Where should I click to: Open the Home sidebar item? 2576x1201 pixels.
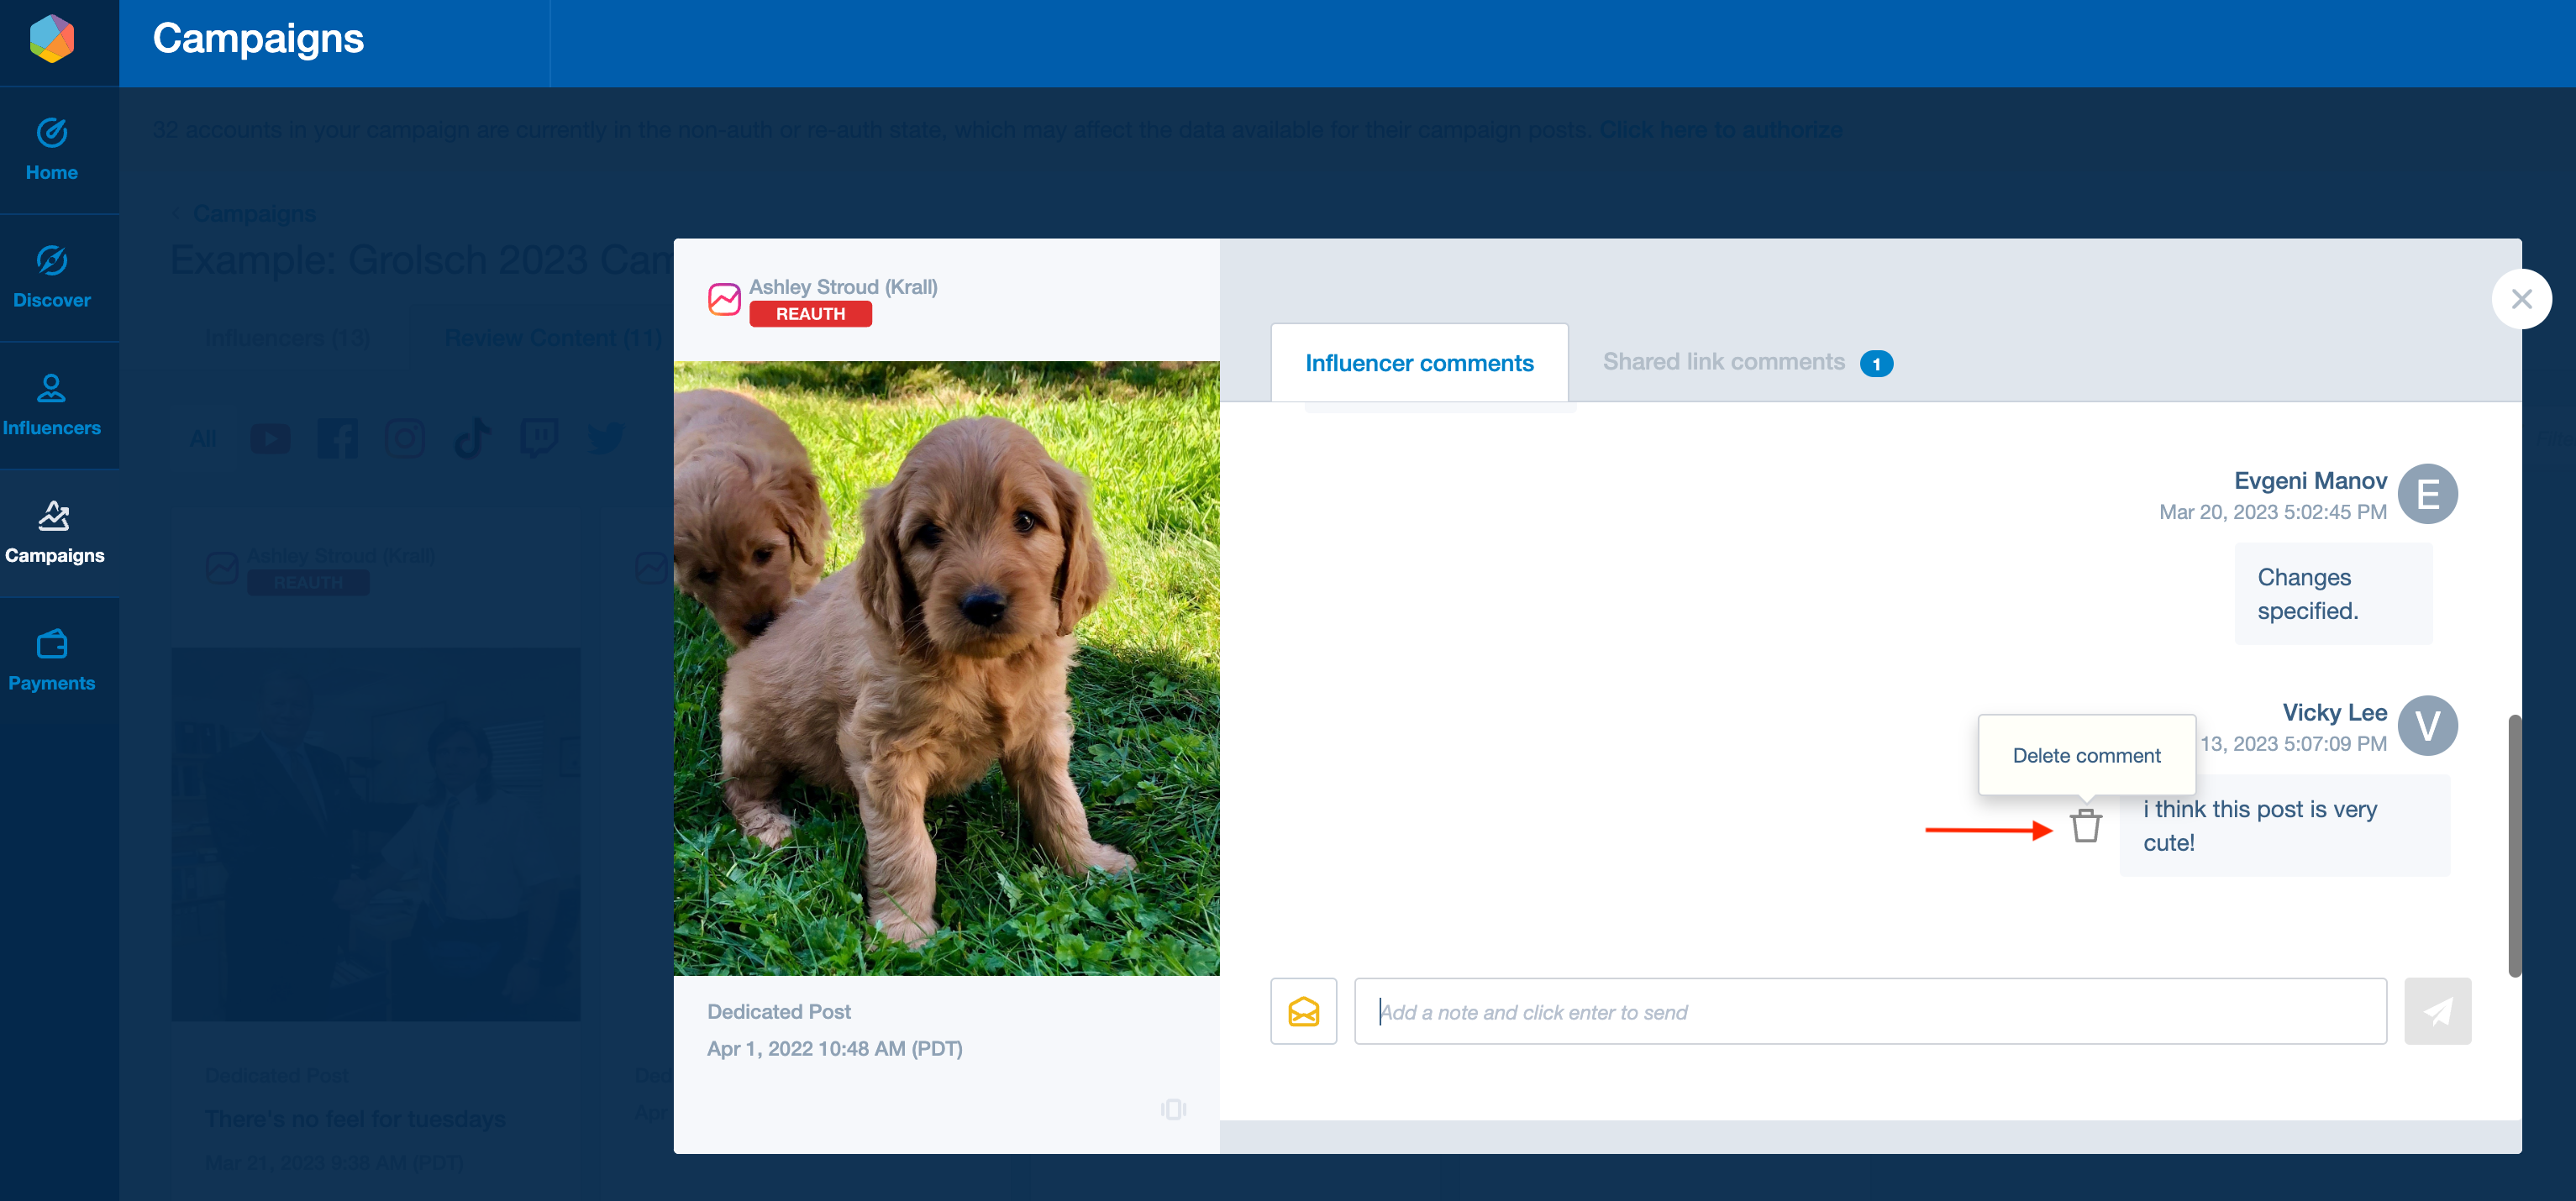[52, 151]
